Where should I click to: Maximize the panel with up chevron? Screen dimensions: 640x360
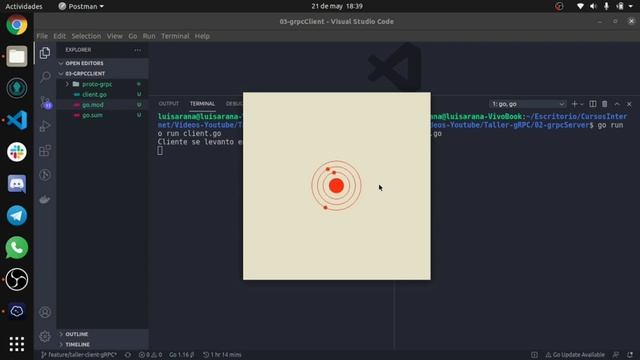(x=617, y=104)
